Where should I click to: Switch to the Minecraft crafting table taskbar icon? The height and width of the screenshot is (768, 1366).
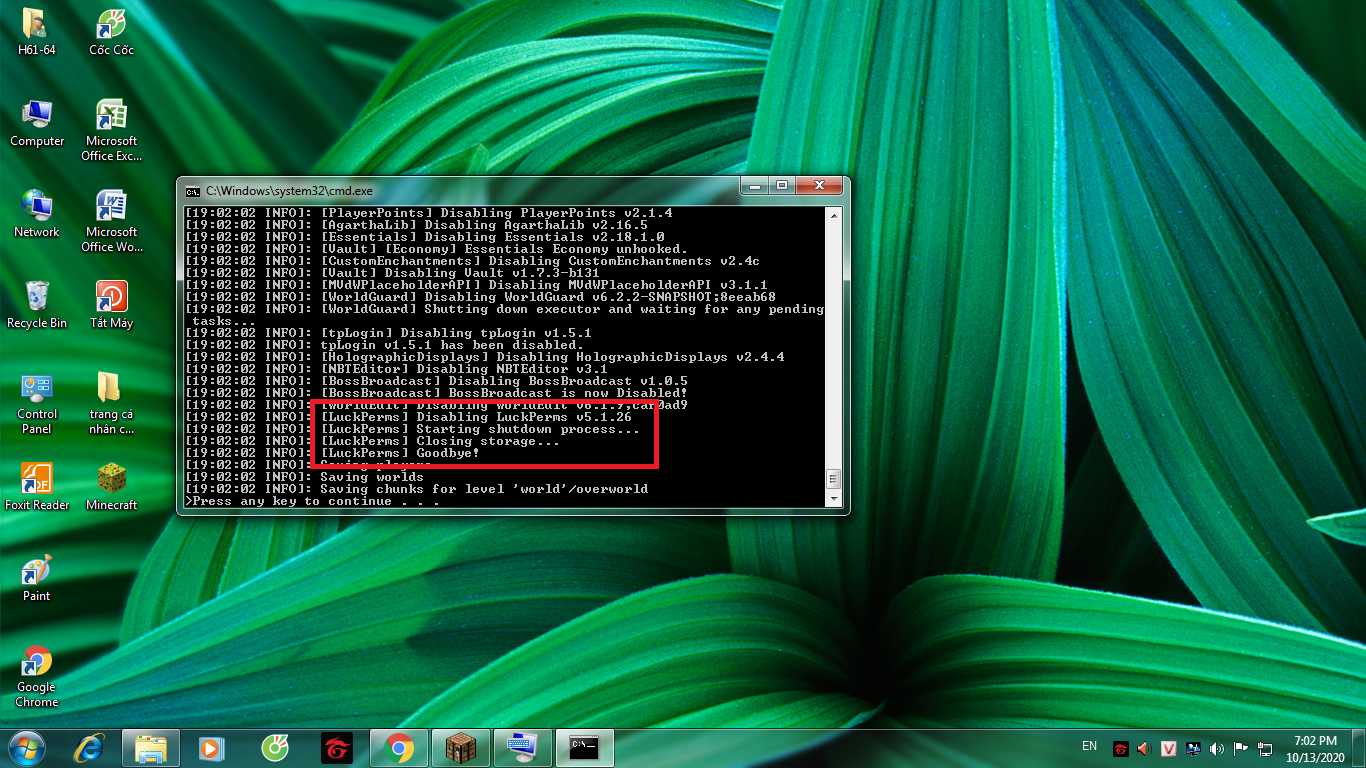click(x=460, y=748)
